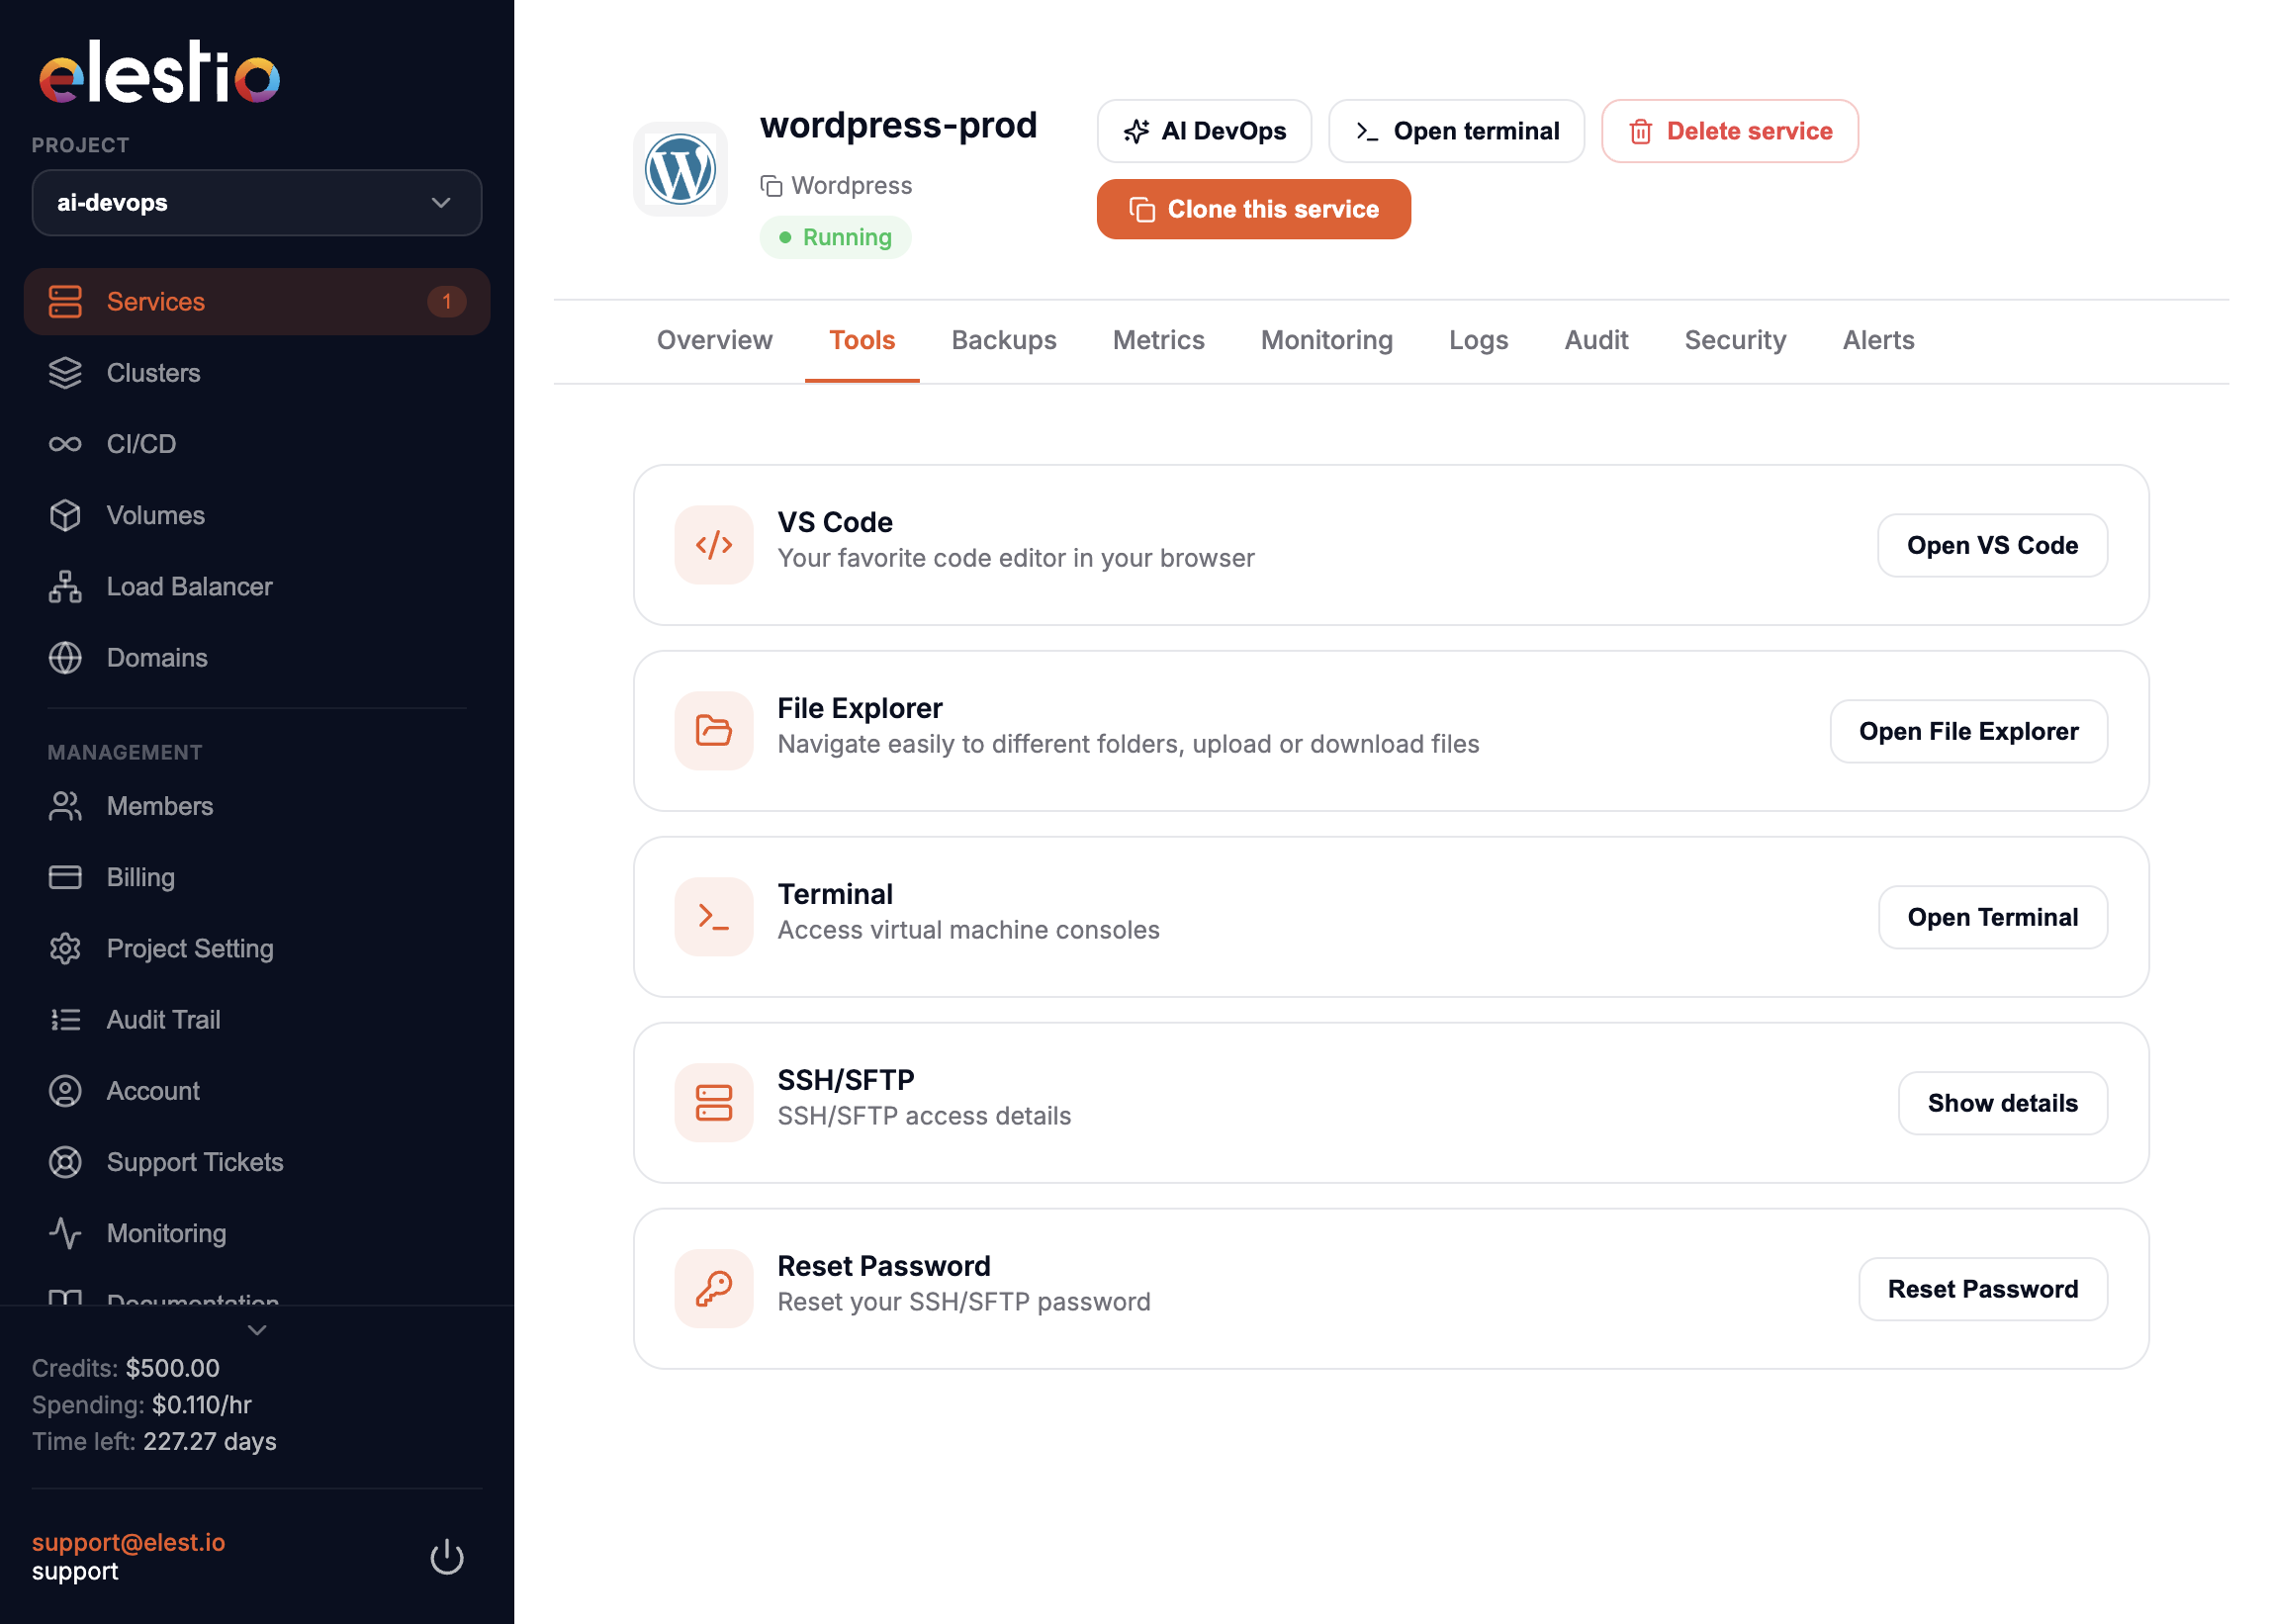Click Clone this service button
2269x1624 pixels.
click(x=1253, y=209)
